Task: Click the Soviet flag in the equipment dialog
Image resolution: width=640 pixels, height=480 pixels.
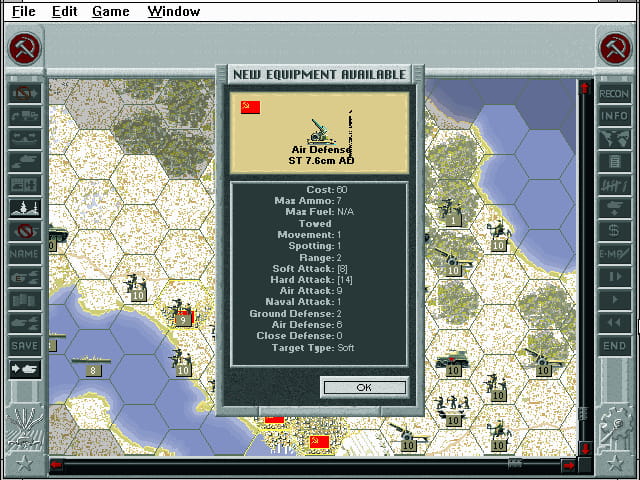Action: (x=250, y=107)
